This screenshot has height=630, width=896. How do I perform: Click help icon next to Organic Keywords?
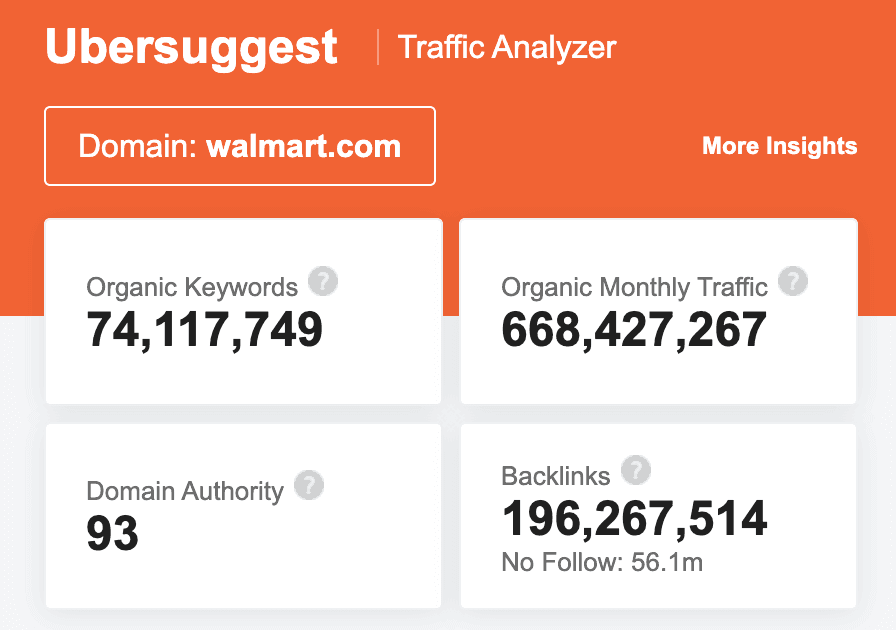(323, 282)
